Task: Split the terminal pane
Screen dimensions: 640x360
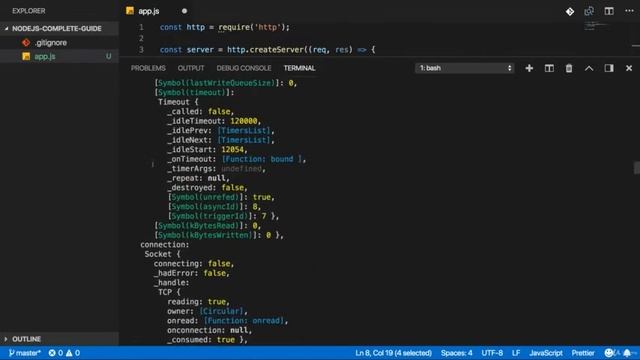Action: (549, 68)
